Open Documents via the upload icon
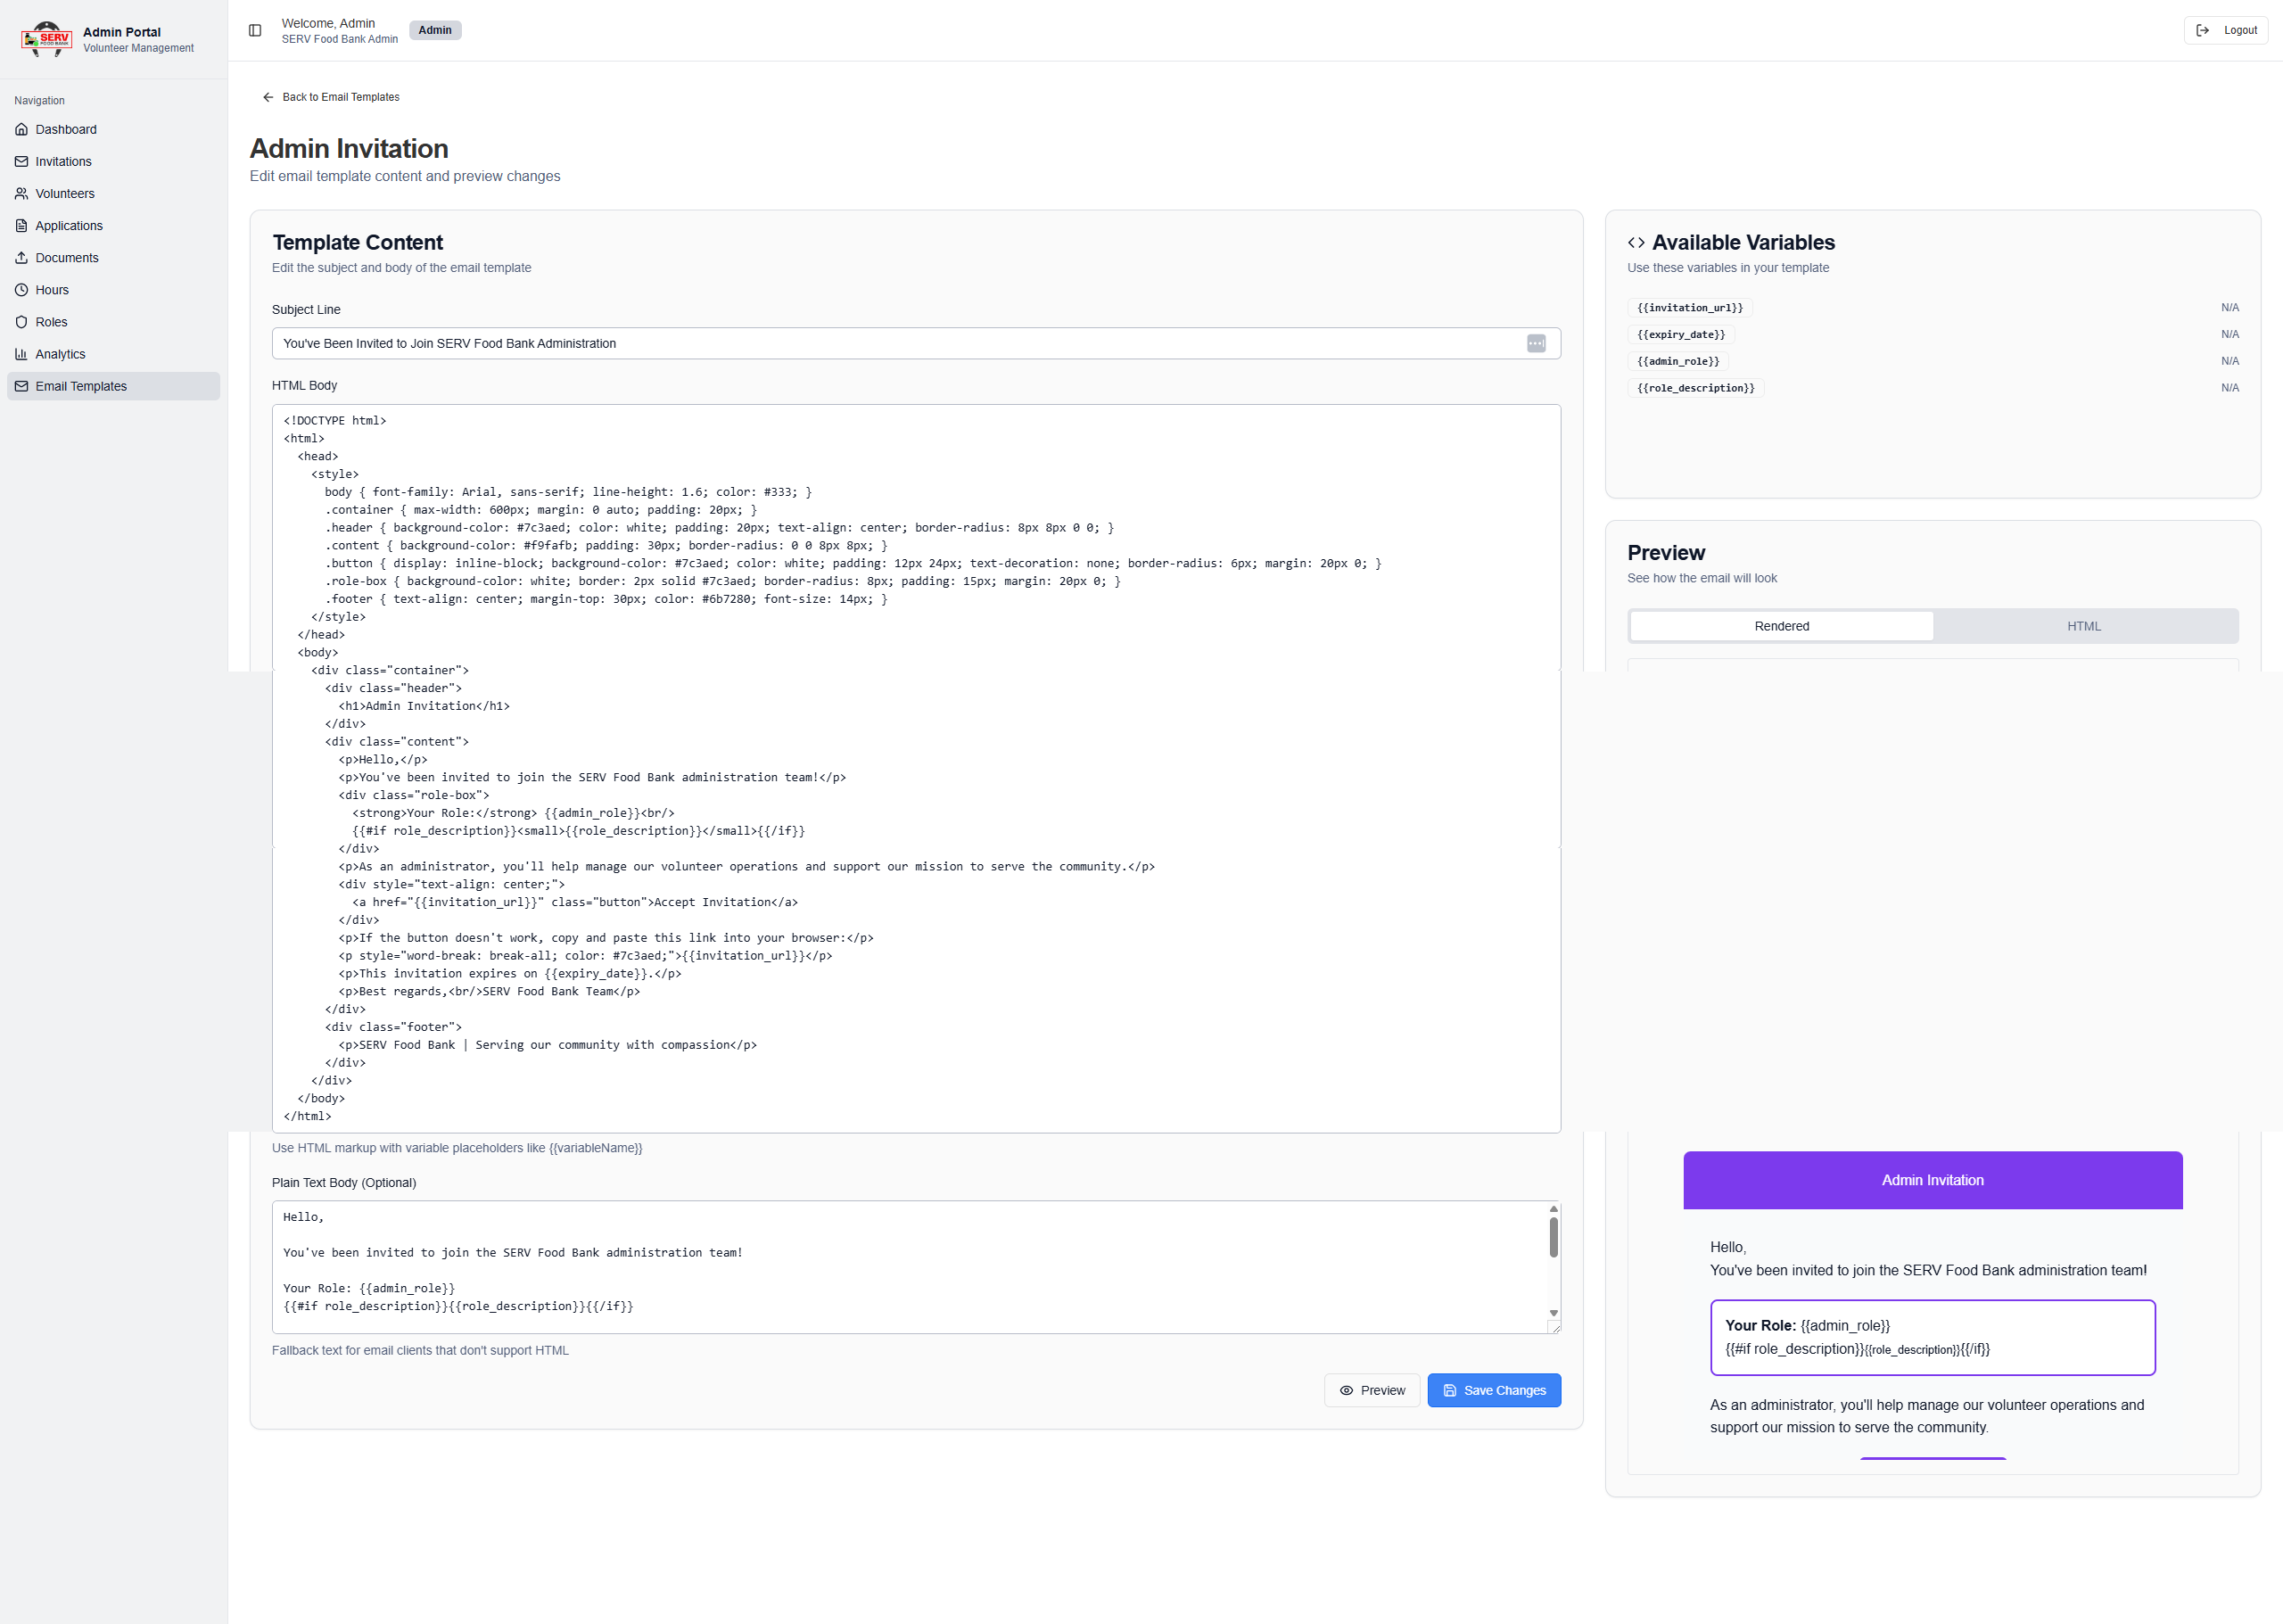Image resolution: width=2283 pixels, height=1624 pixels. [x=21, y=257]
